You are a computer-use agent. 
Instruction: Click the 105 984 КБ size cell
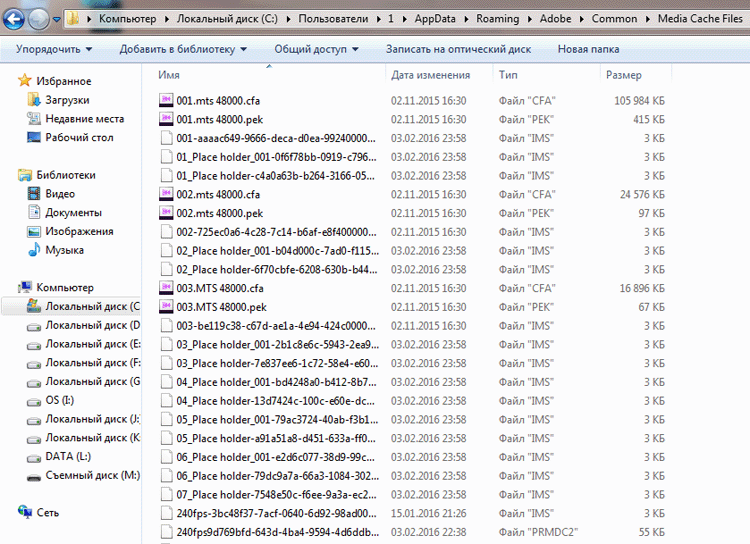click(x=640, y=100)
